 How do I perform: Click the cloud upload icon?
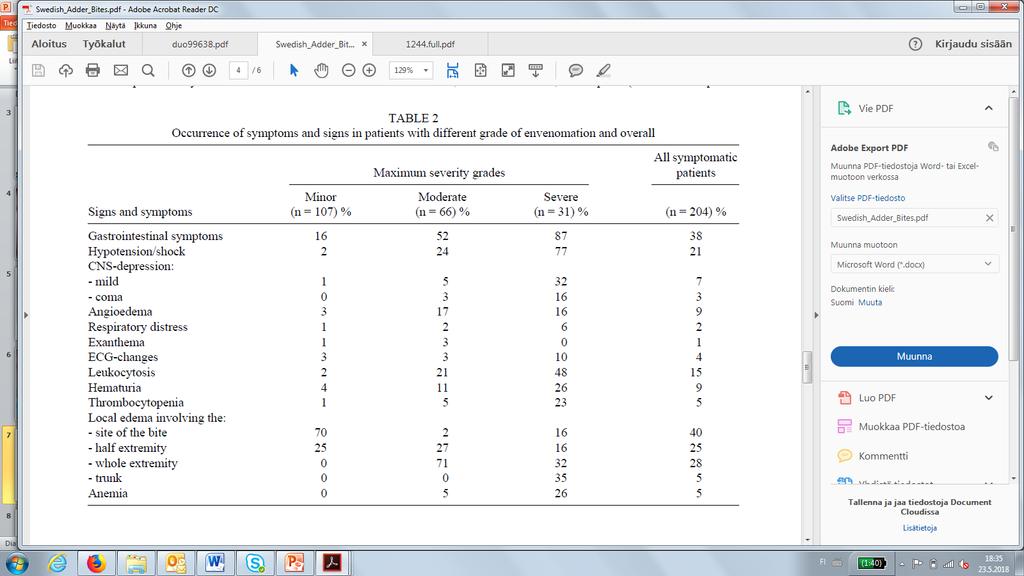[x=65, y=71]
